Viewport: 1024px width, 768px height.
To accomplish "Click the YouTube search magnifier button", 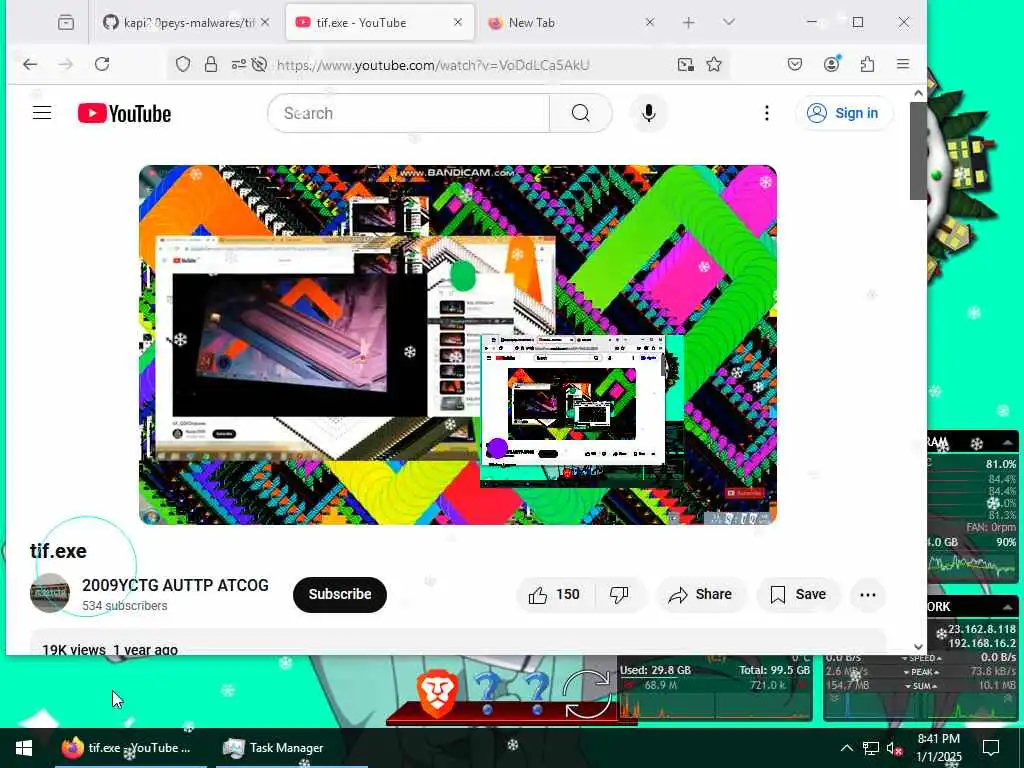I will (581, 113).
